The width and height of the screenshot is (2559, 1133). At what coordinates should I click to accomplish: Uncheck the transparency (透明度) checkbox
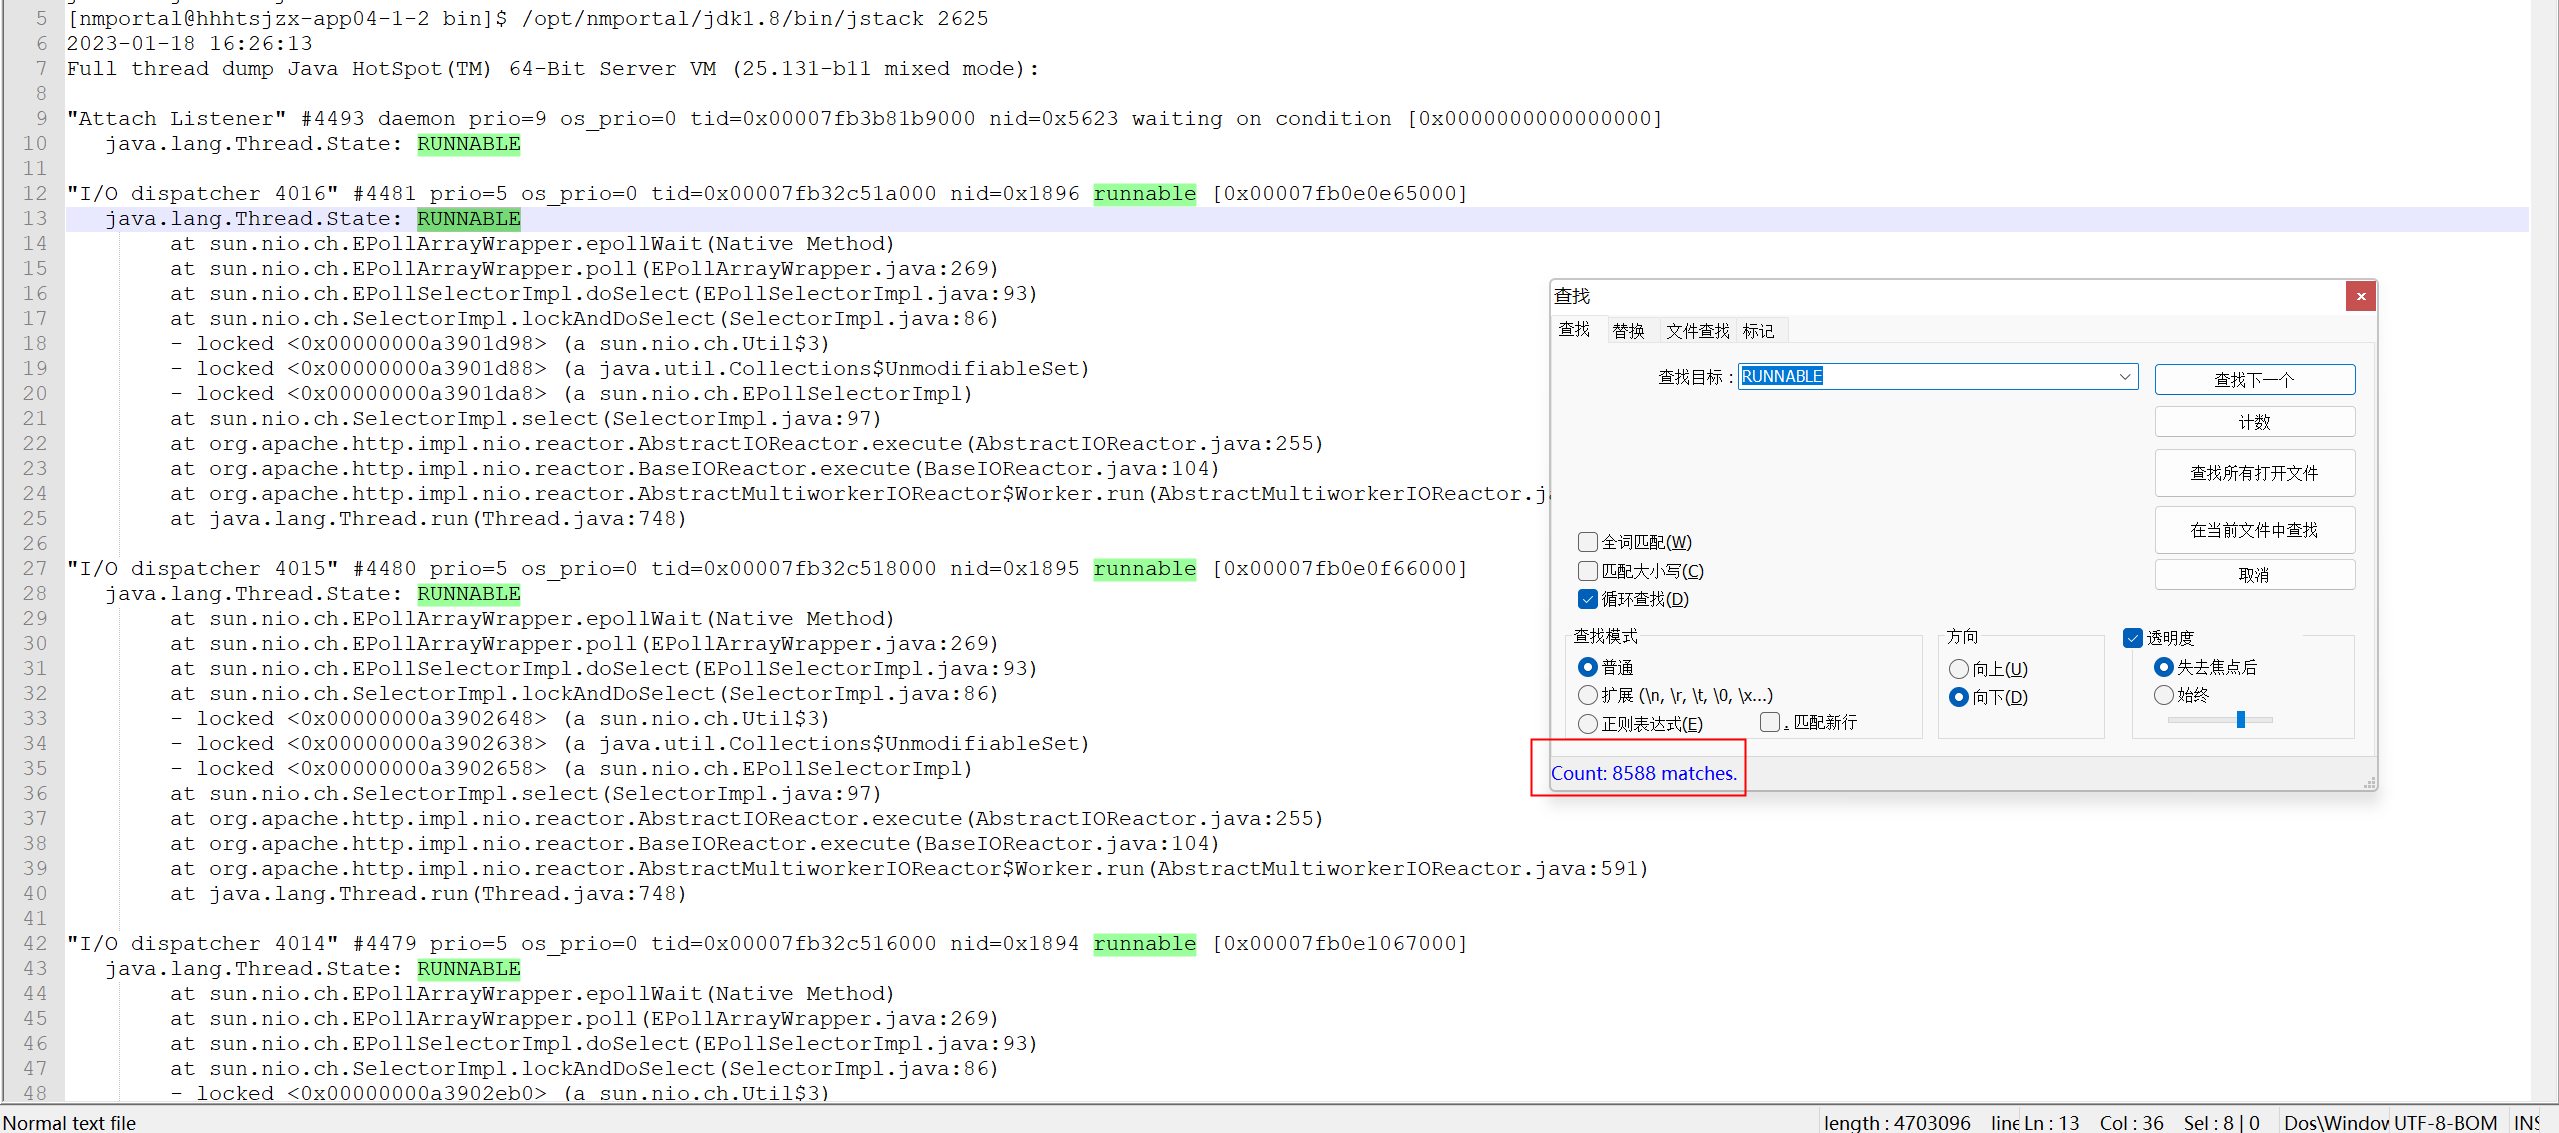click(x=2133, y=638)
